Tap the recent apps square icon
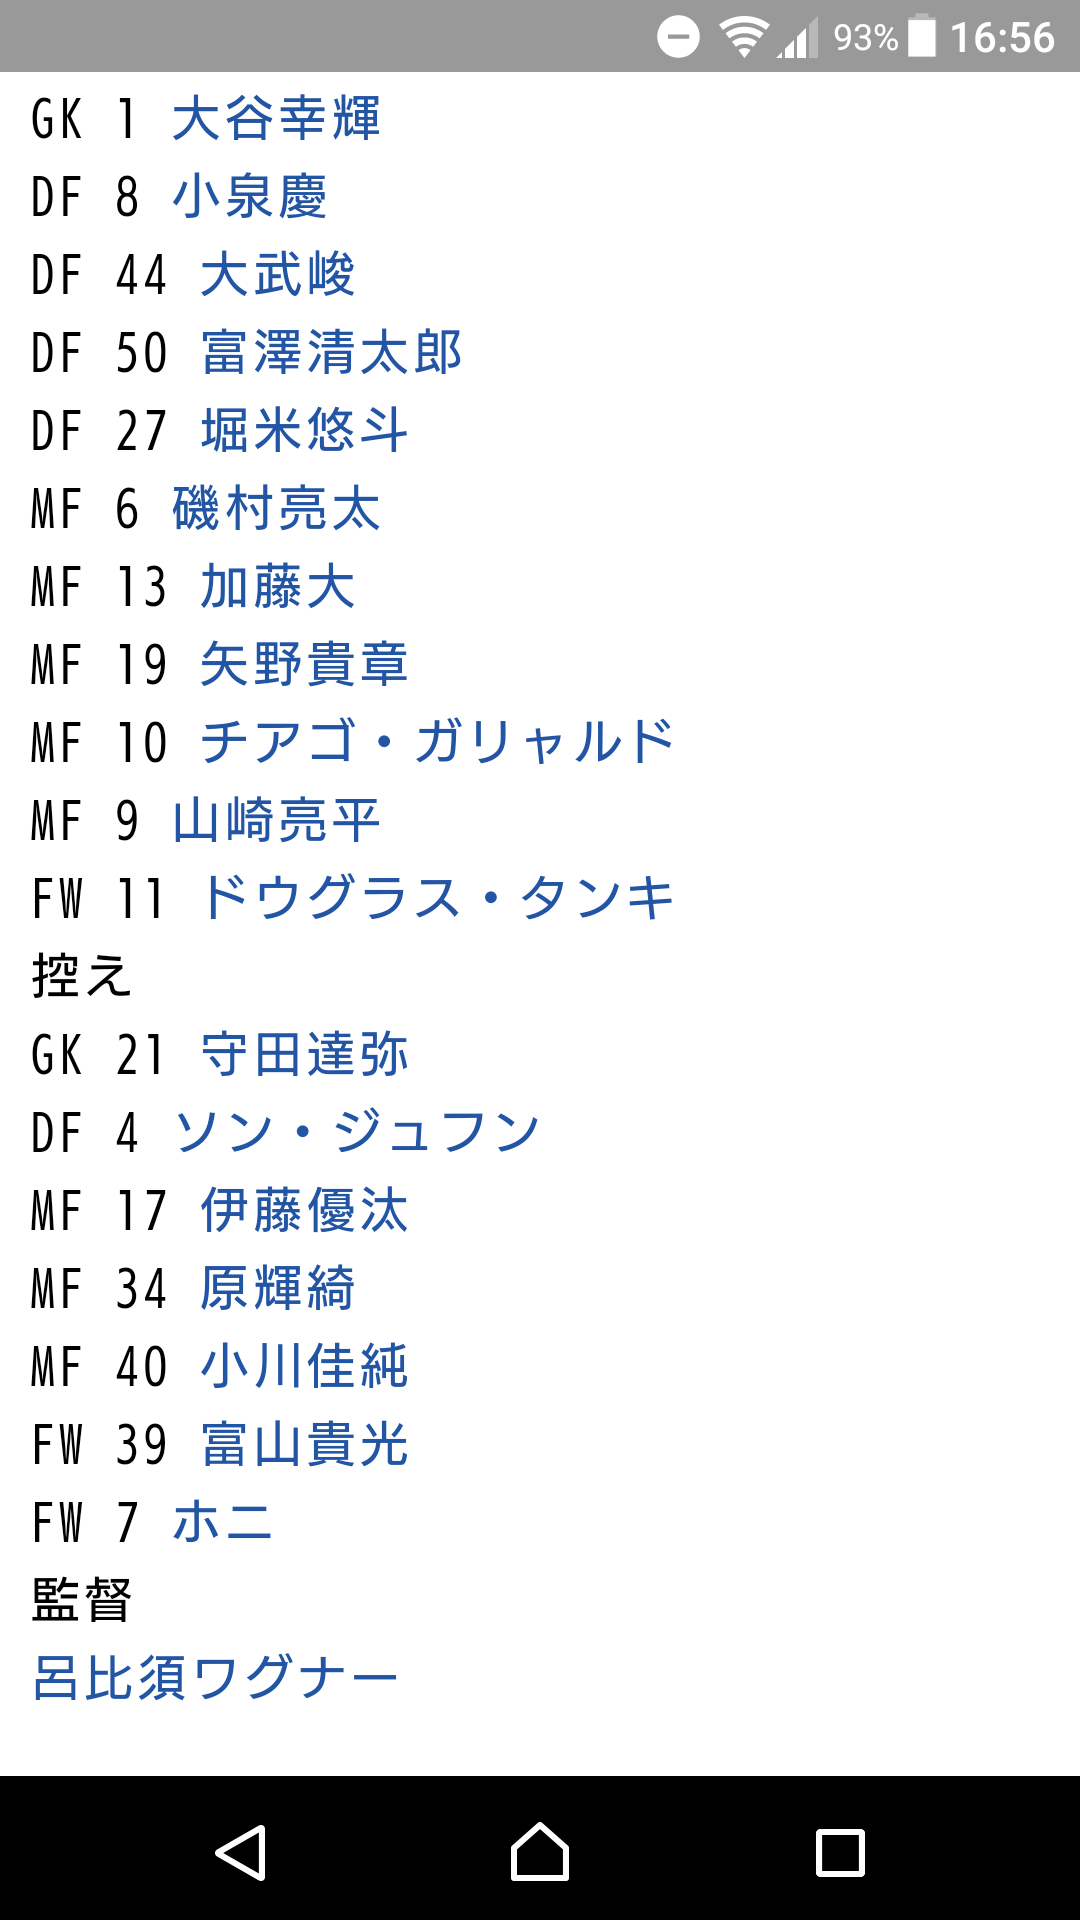Screen dimensions: 1080x1920 pyautogui.click(x=840, y=1852)
